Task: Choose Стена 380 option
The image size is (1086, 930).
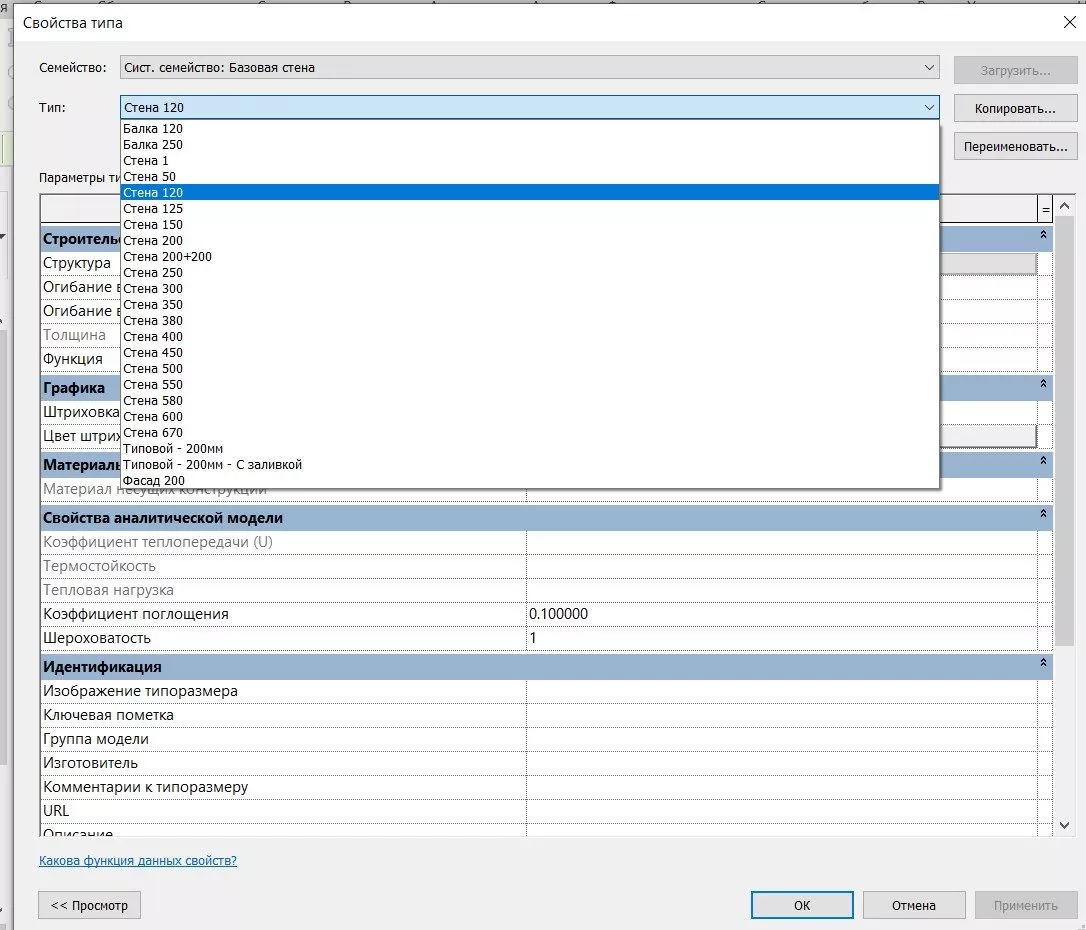Action: point(154,321)
